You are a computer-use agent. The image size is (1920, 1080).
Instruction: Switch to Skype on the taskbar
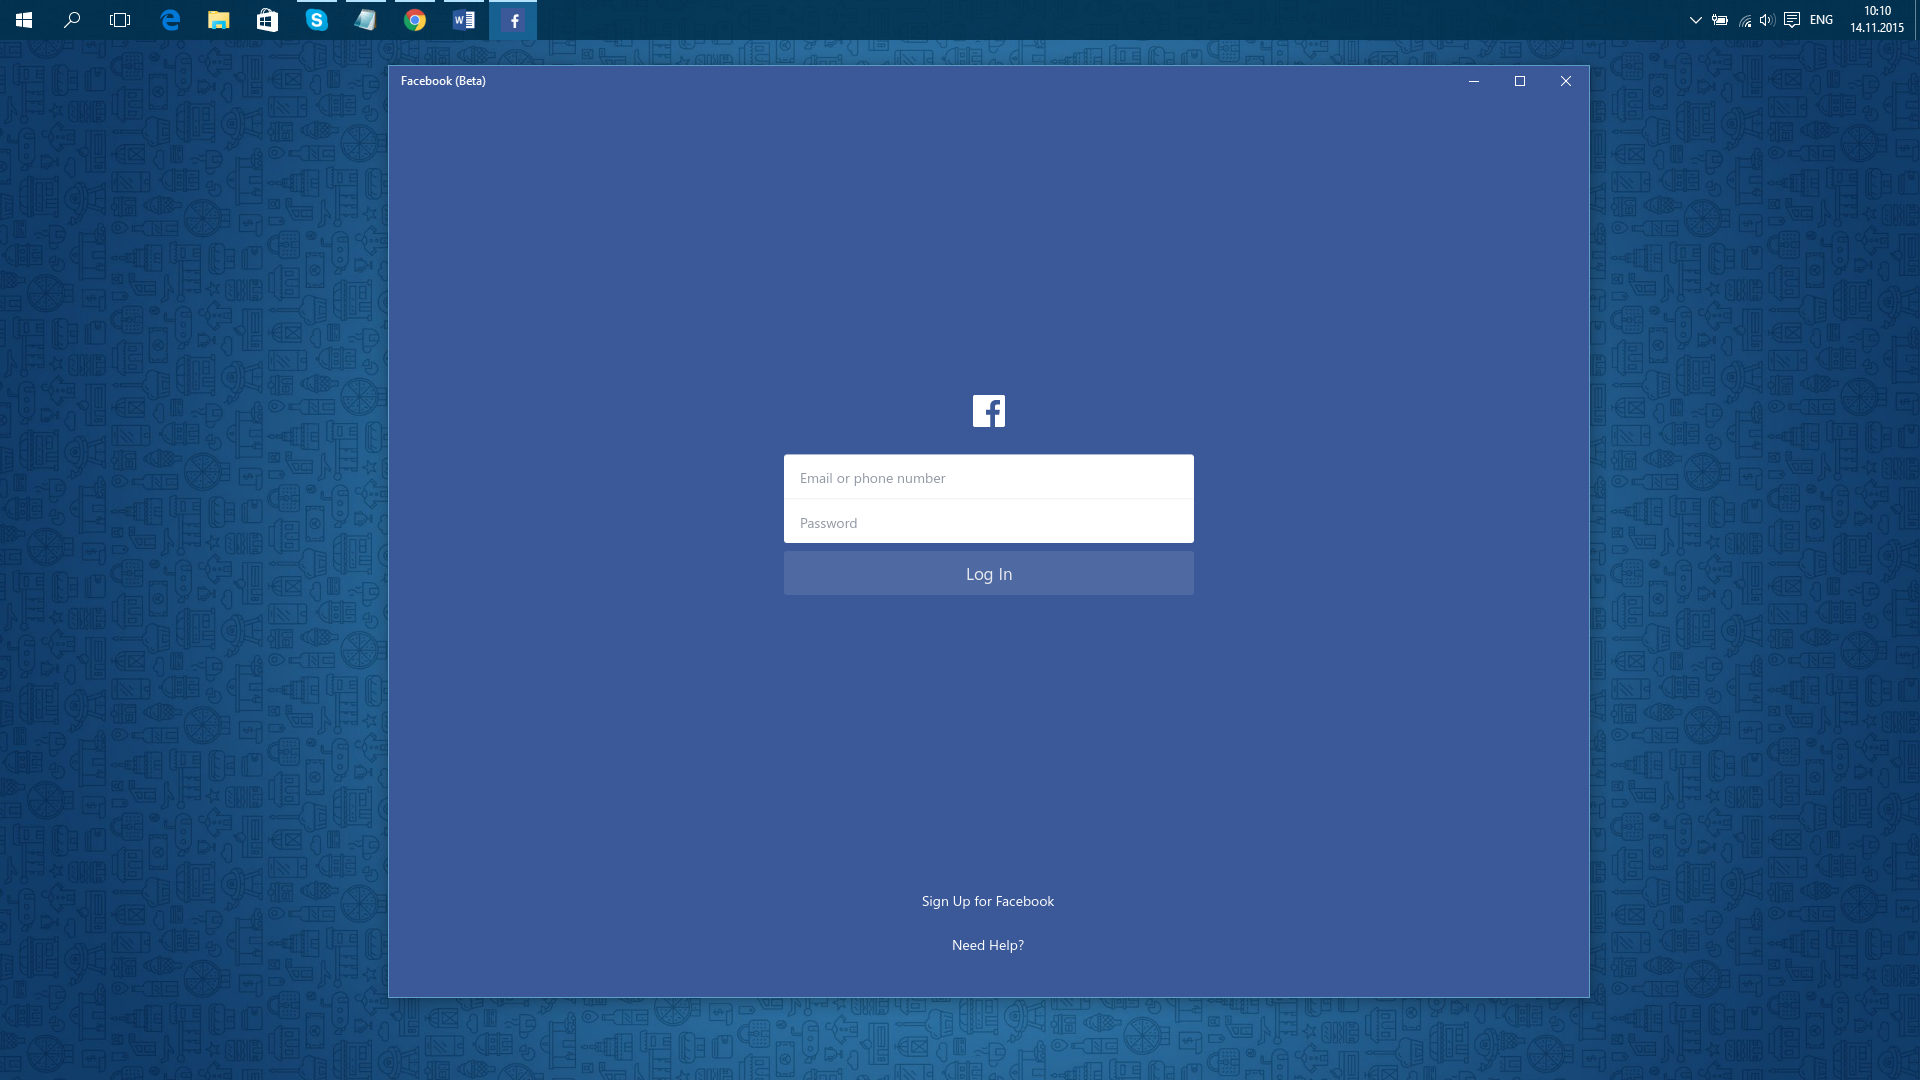316,20
